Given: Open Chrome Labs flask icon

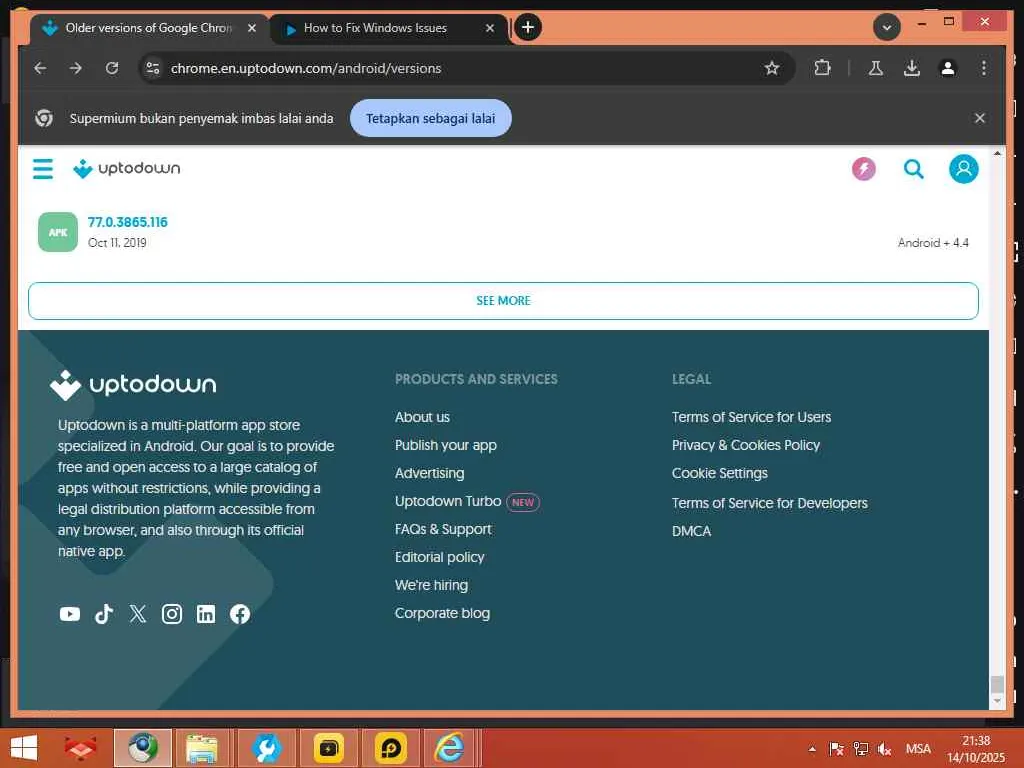Looking at the screenshot, I should click(x=876, y=68).
